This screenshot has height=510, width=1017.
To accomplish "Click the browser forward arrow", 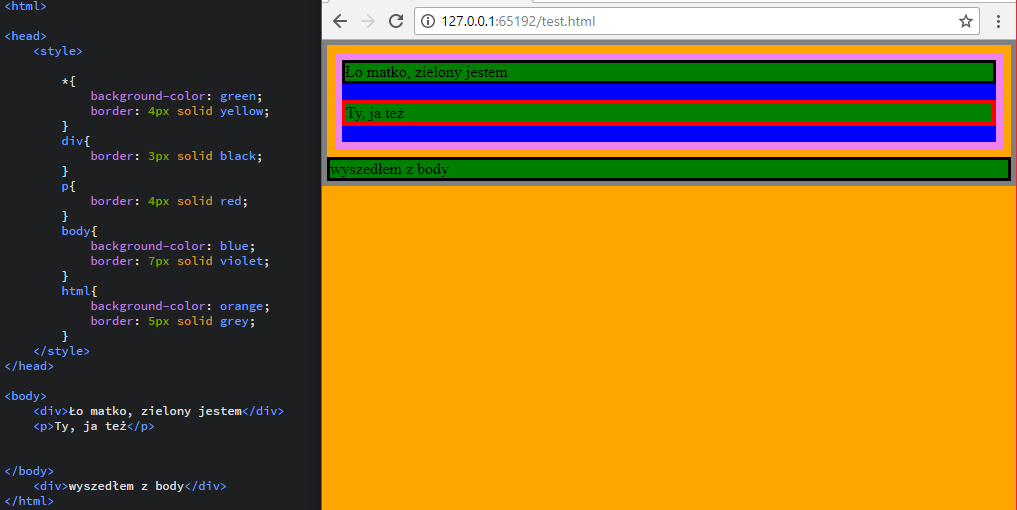I will (368, 21).
